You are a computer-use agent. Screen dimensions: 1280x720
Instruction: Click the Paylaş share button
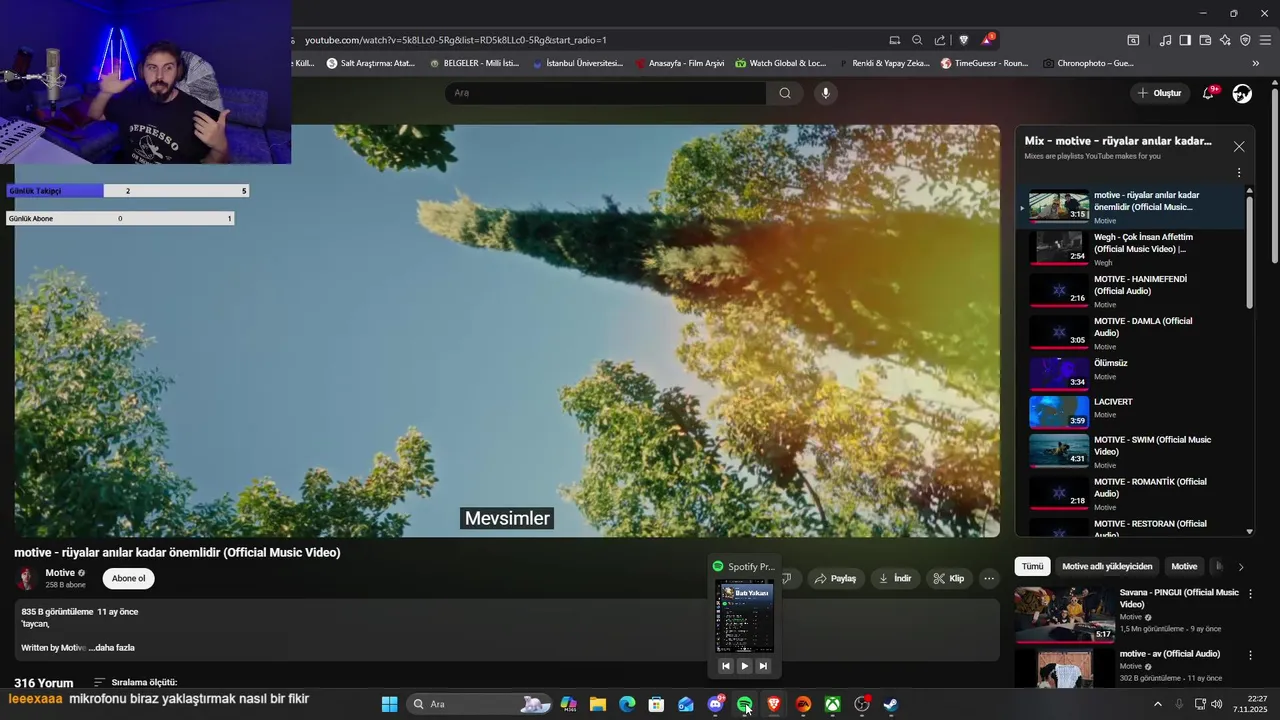pos(835,578)
